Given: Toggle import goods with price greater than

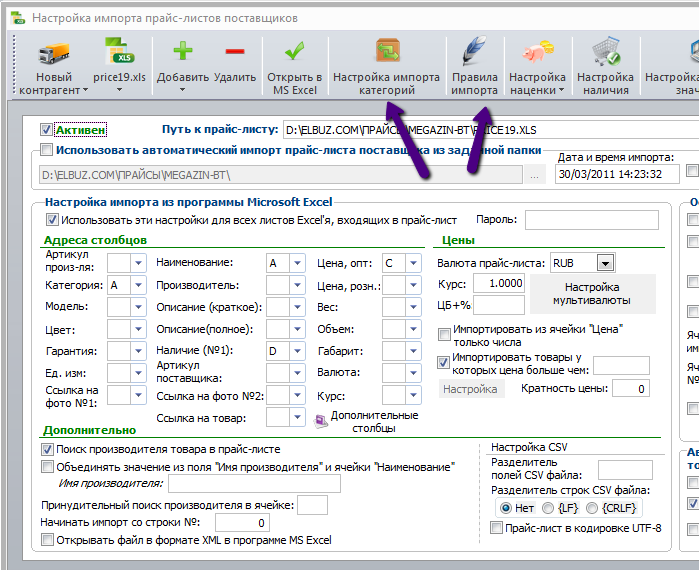Looking at the screenshot, I should pos(443,362).
